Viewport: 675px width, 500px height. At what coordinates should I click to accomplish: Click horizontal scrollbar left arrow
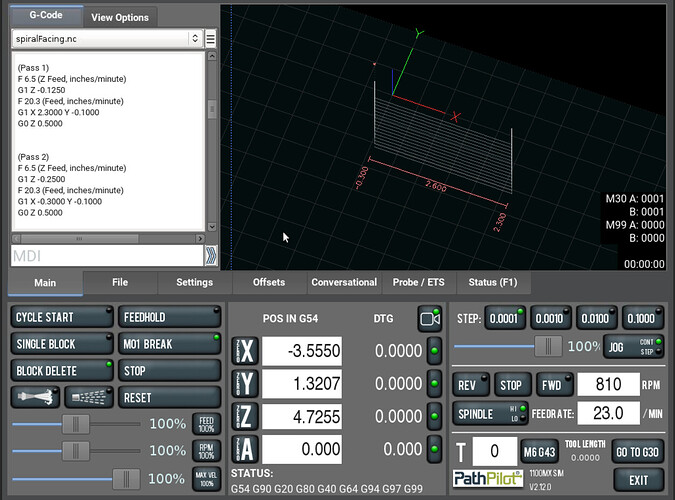coord(16,238)
